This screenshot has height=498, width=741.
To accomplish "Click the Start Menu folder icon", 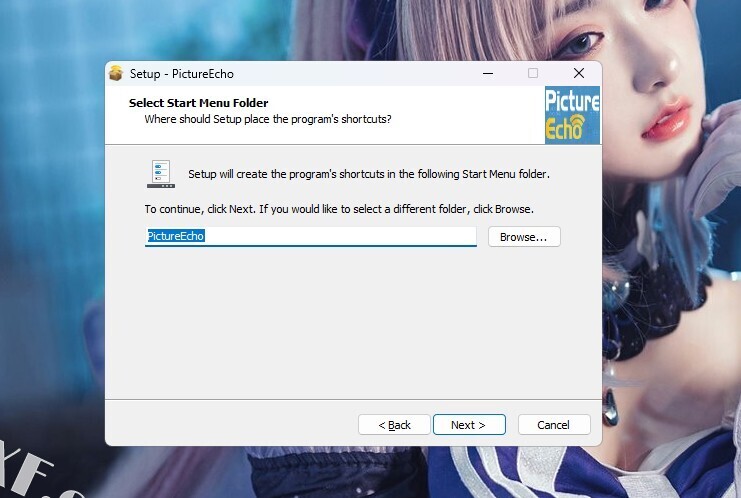I will [161, 173].
